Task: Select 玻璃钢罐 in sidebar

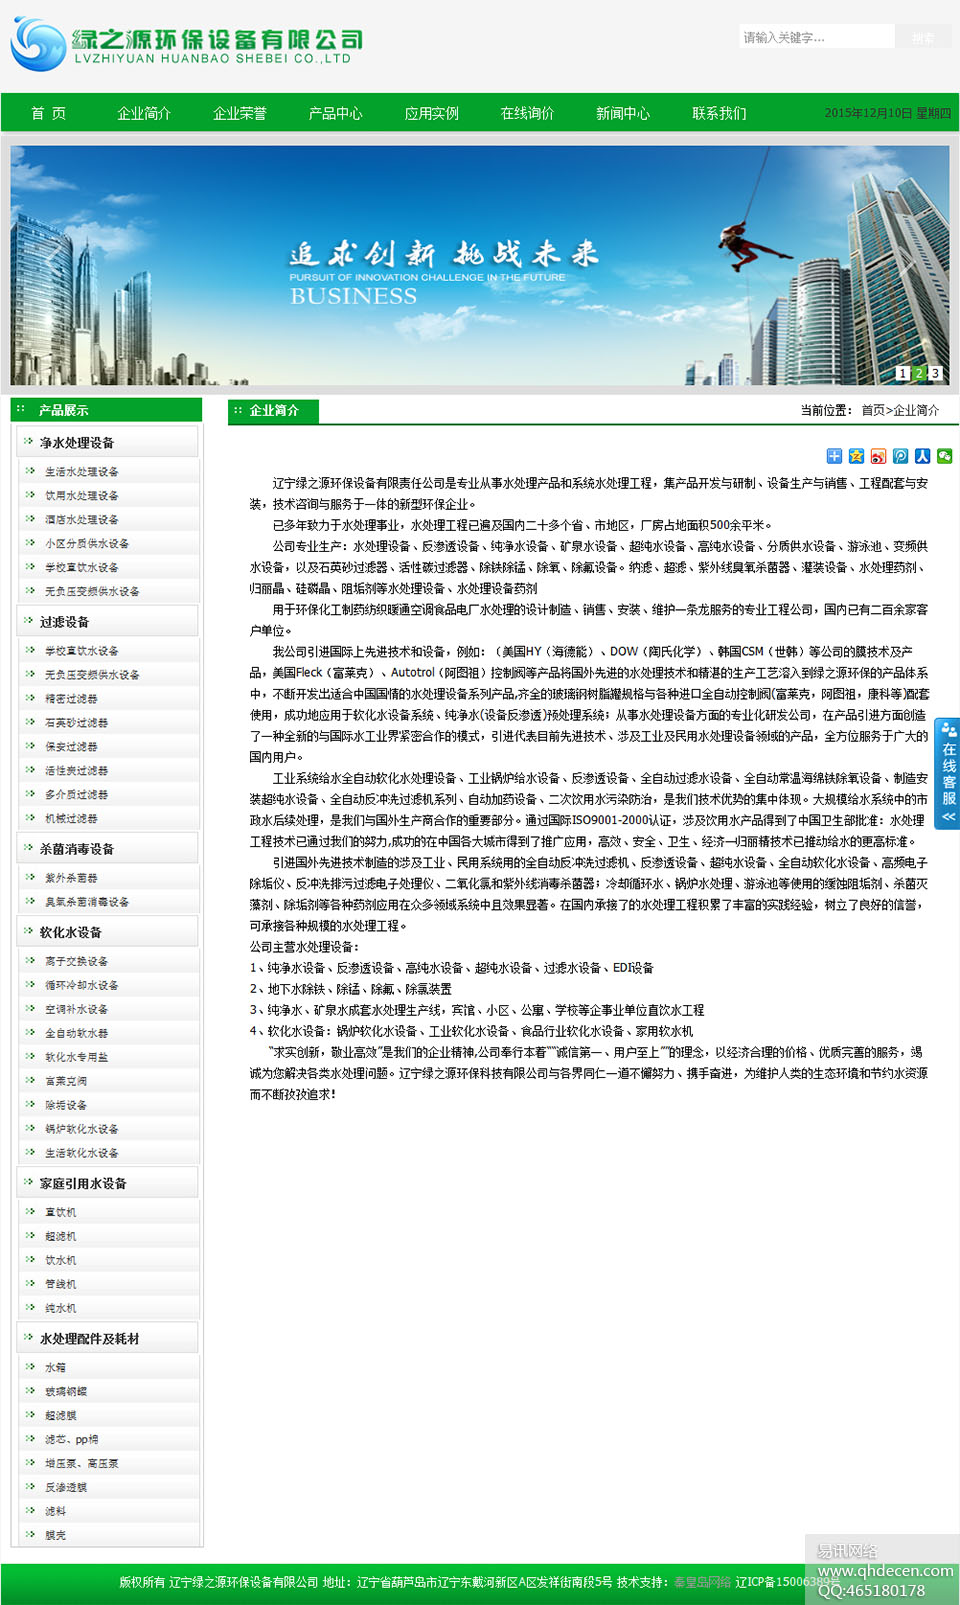Action: coord(66,1391)
